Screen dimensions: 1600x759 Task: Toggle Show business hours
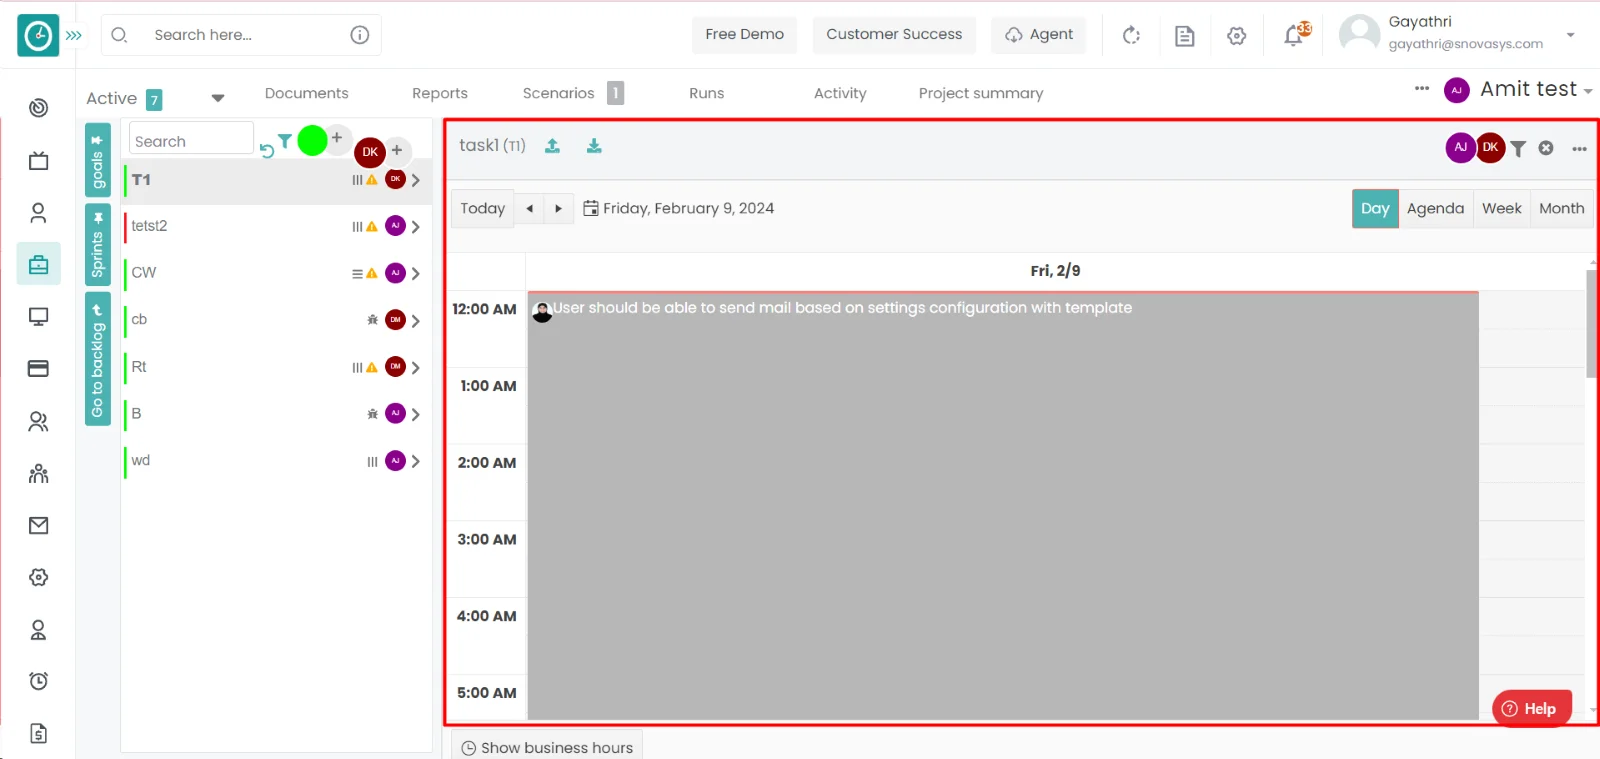[547, 747]
